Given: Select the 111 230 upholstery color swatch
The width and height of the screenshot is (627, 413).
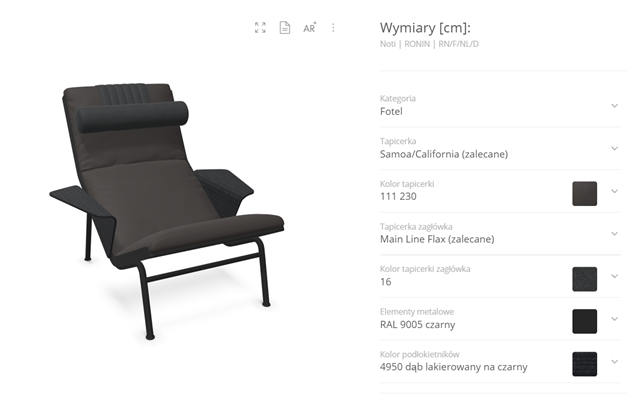Looking at the screenshot, I should [585, 194].
